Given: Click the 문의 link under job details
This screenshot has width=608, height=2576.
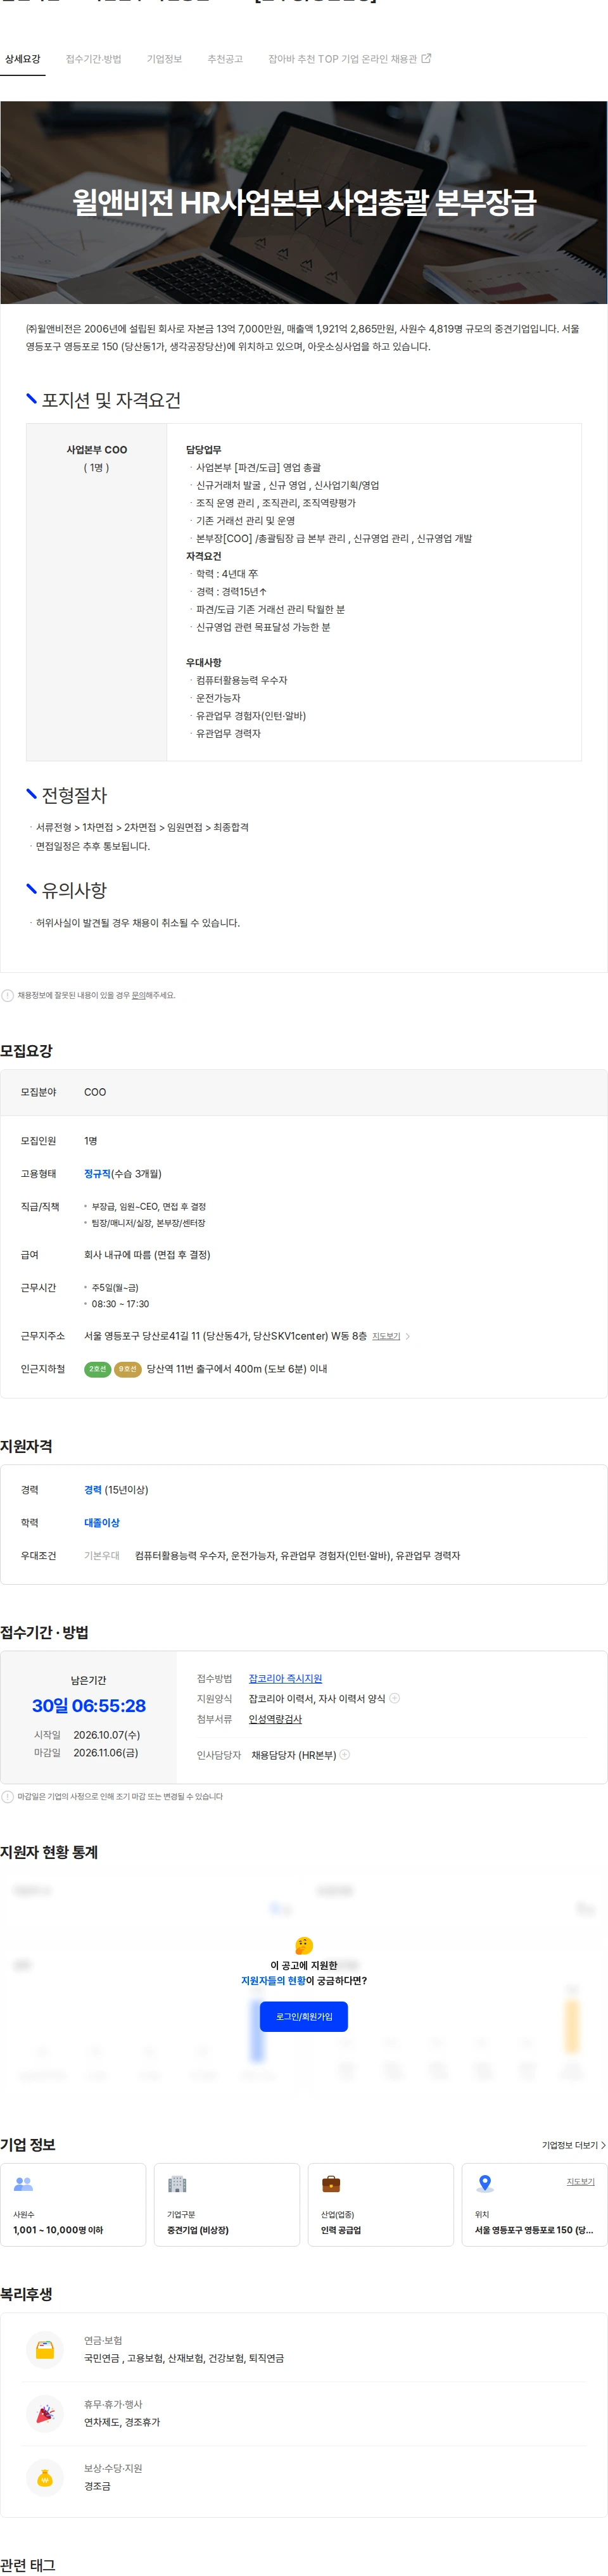Looking at the screenshot, I should click(139, 995).
